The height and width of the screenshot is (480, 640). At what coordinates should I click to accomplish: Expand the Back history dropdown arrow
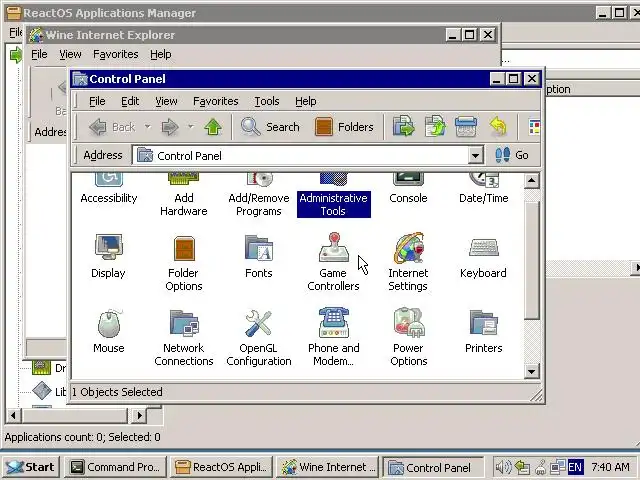pyautogui.click(x=148, y=127)
